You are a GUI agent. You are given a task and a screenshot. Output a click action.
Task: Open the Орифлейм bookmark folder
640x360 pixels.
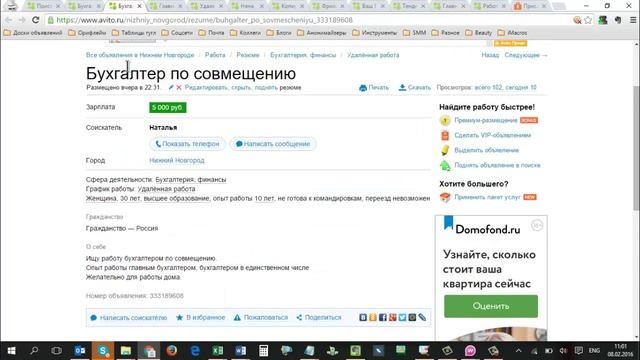coord(87,33)
